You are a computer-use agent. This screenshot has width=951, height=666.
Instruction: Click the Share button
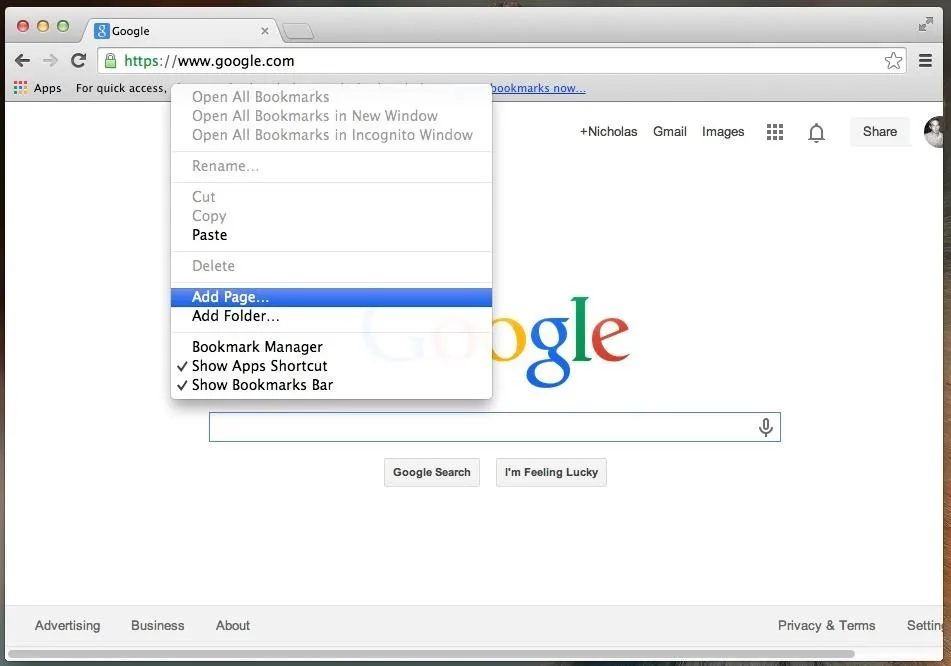pos(879,132)
